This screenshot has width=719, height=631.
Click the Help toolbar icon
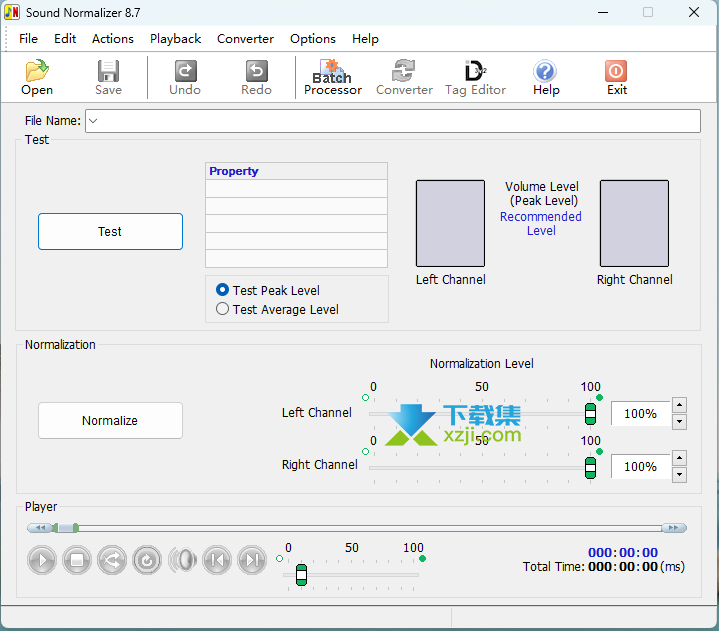546,77
